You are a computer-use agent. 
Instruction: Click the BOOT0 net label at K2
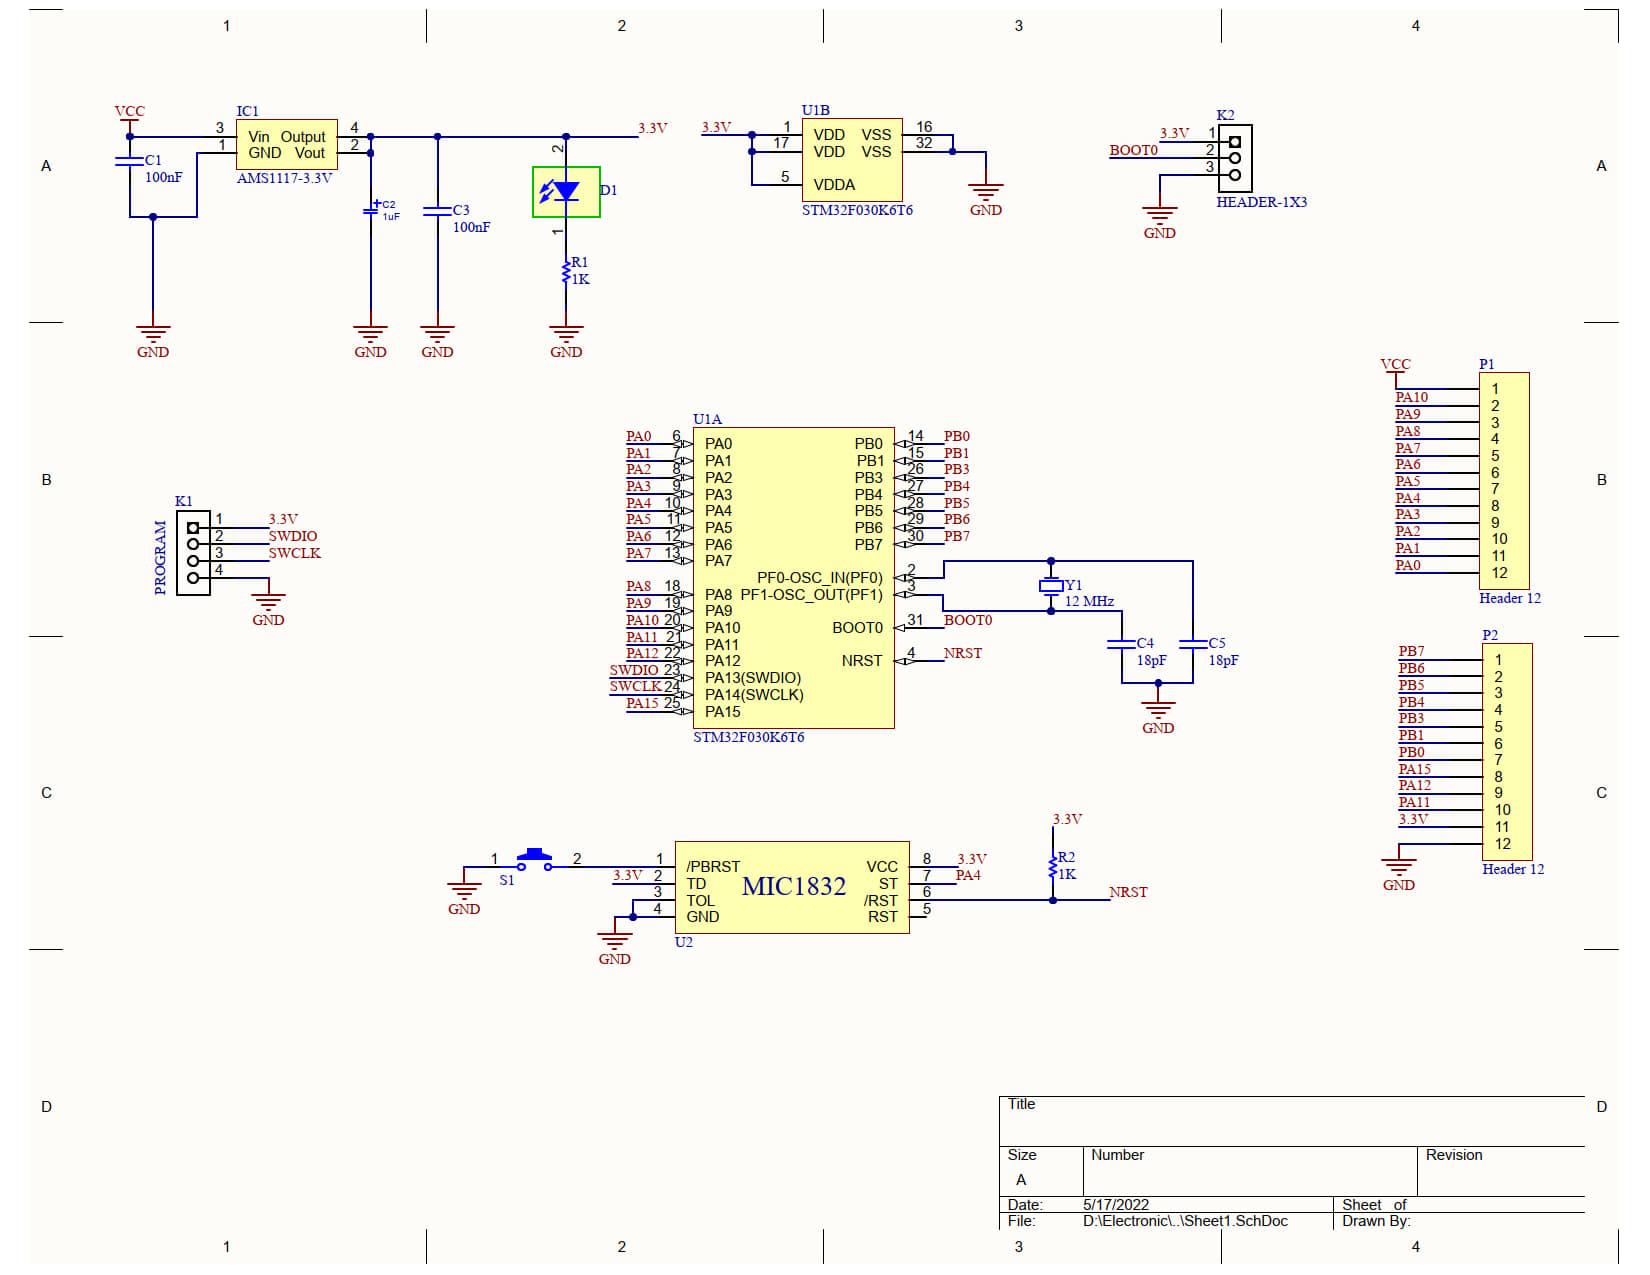[x=1134, y=151]
